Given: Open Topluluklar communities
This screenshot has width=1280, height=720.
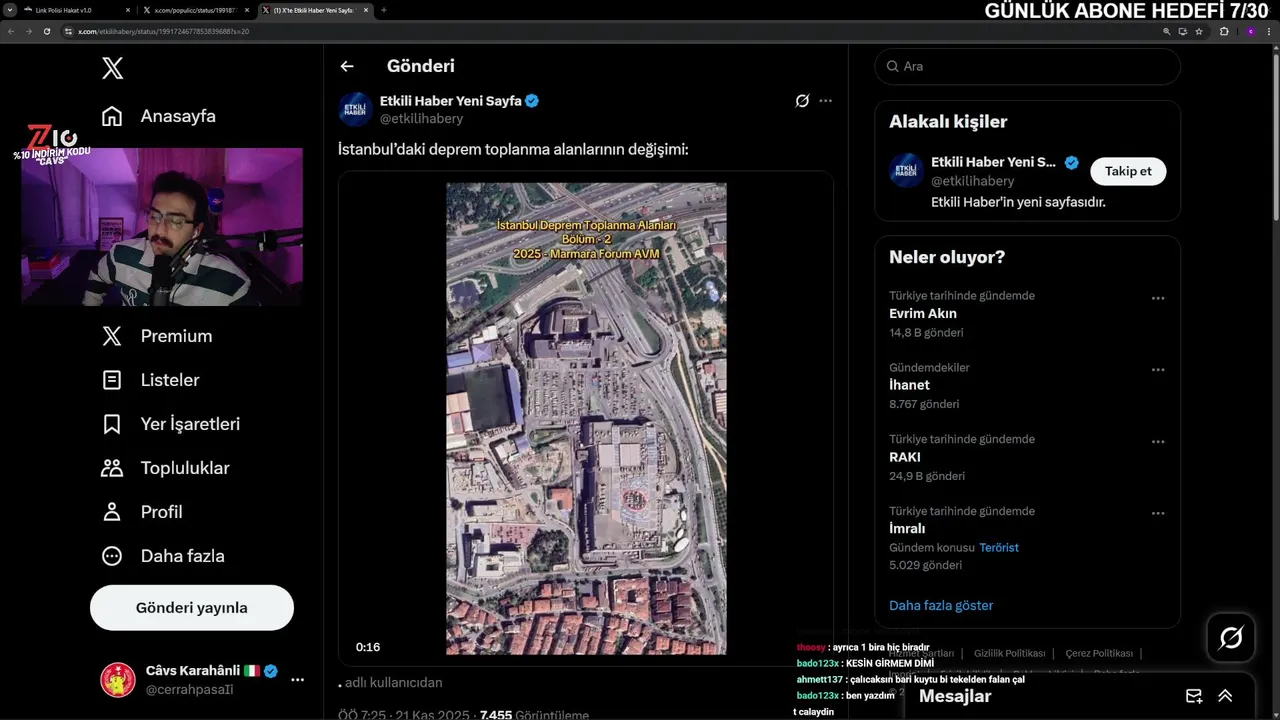Looking at the screenshot, I should 166,468.
